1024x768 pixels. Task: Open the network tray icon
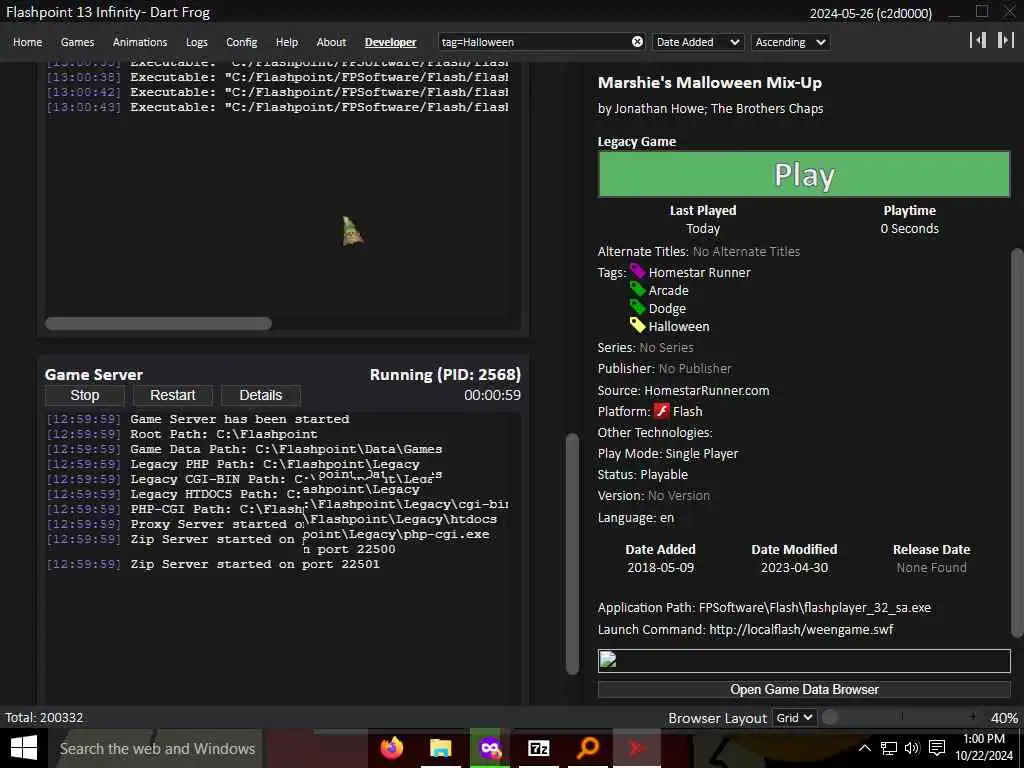pyautogui.click(x=888, y=748)
